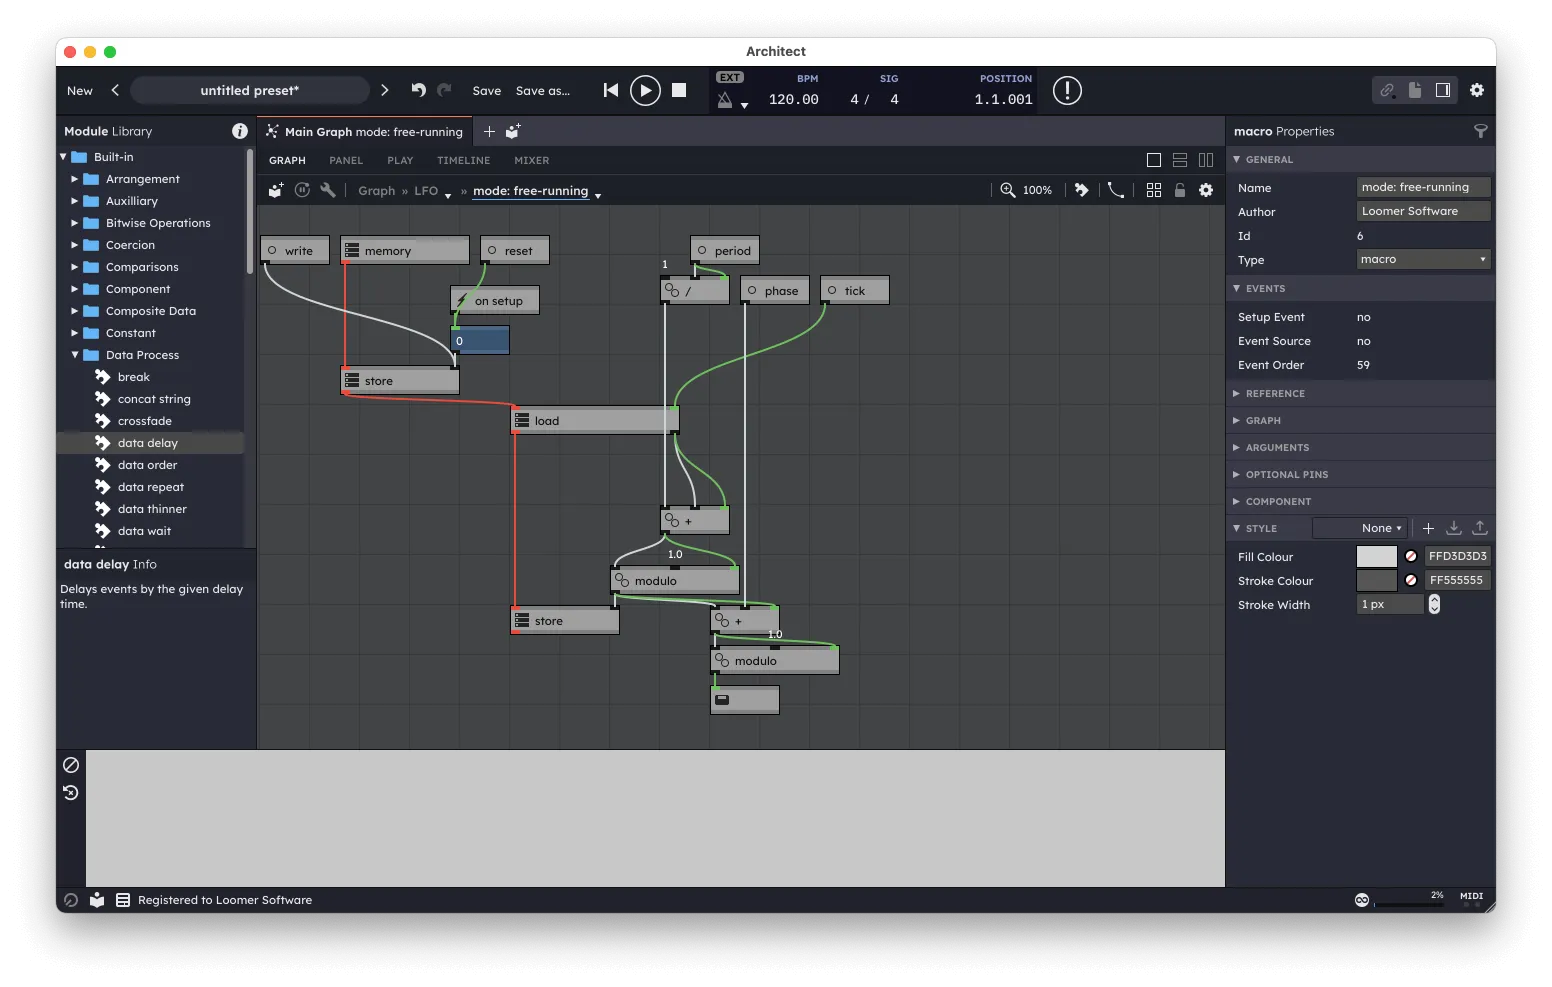Click the undo arrow icon
The height and width of the screenshot is (987, 1552).
[418, 90]
